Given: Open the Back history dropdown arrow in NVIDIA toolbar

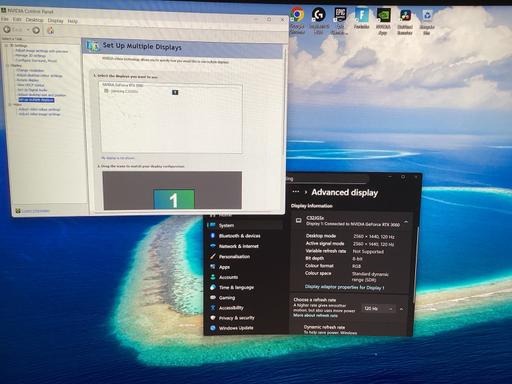Looking at the screenshot, I should point(28,30).
